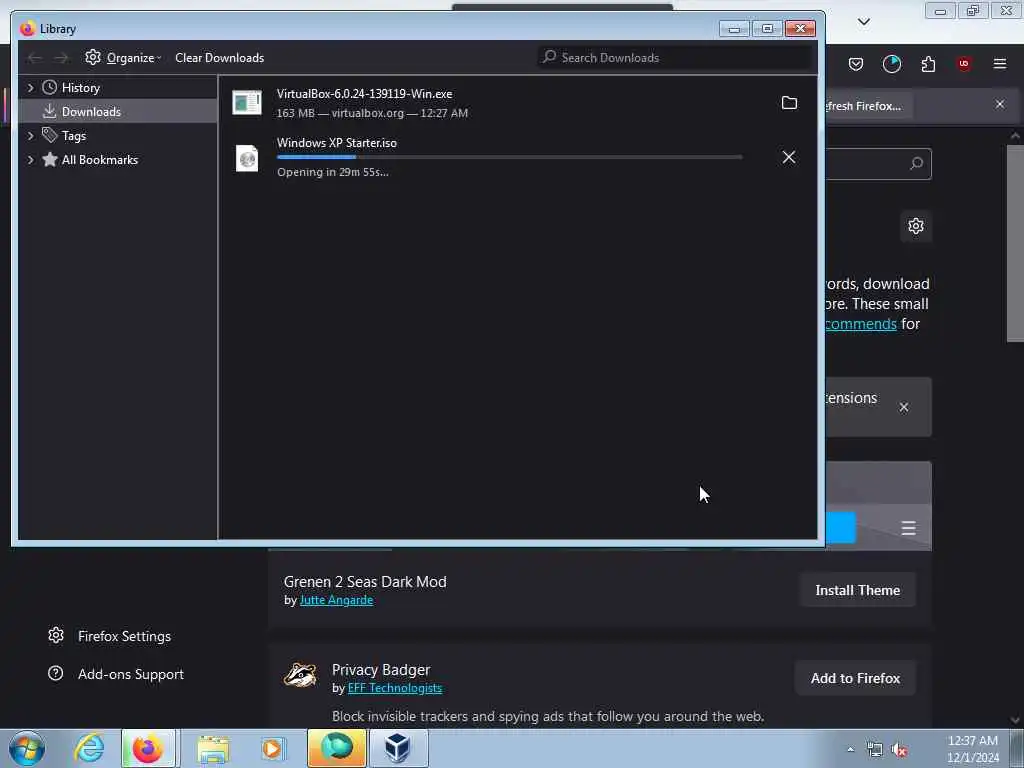Select Windows XP Starter.iso file name
Image resolution: width=1024 pixels, height=768 pixels.
(x=337, y=143)
